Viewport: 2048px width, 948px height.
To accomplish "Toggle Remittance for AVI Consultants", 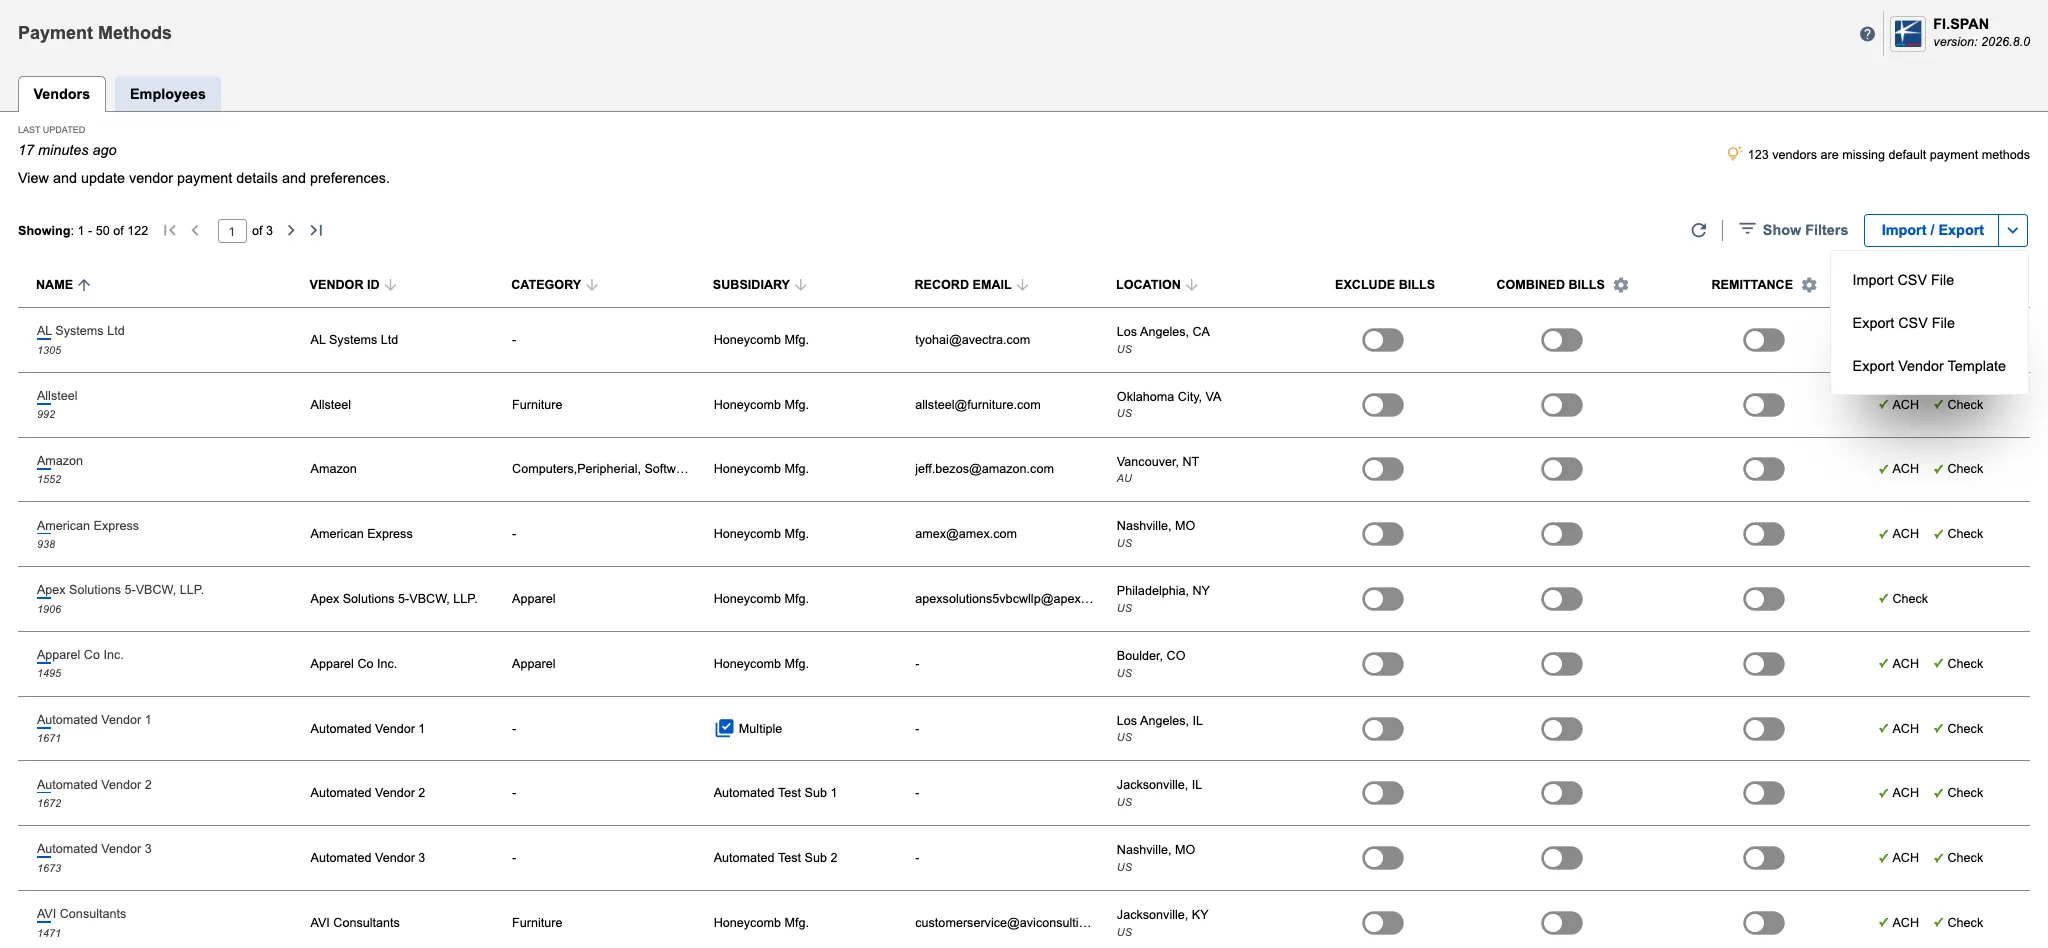I will (x=1764, y=923).
